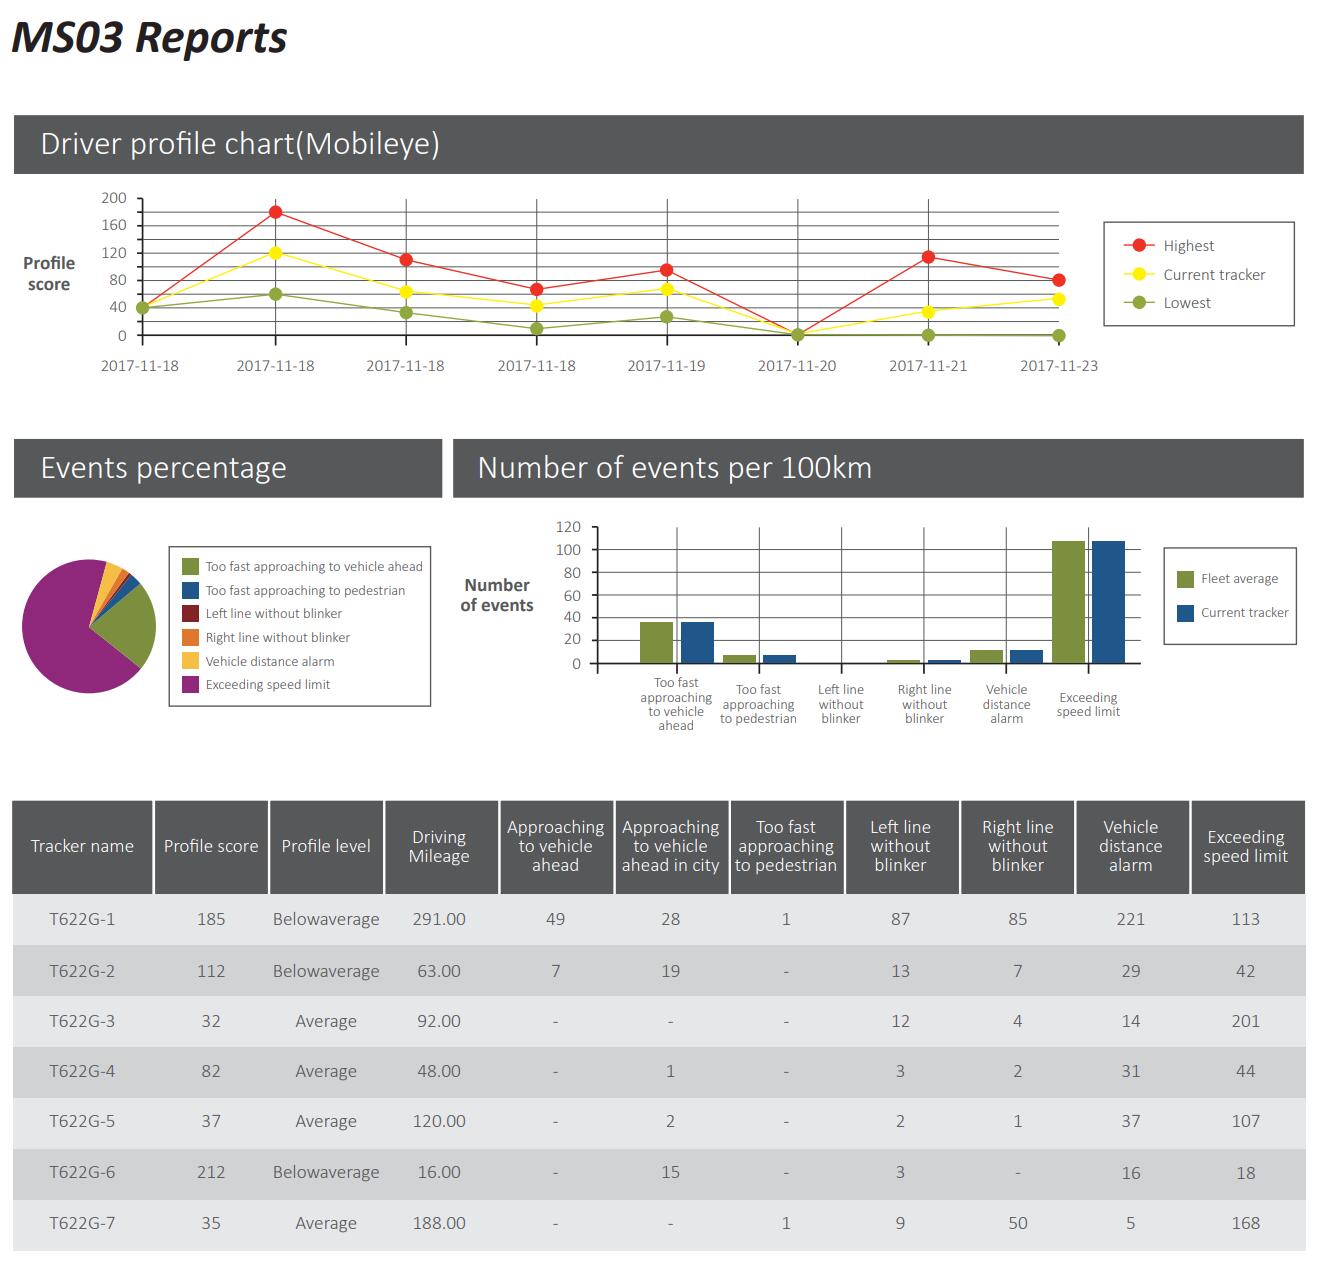This screenshot has height=1267, width=1318.
Task: Click the Driver profile chart(Mobileye) section header
Action: 658,144
